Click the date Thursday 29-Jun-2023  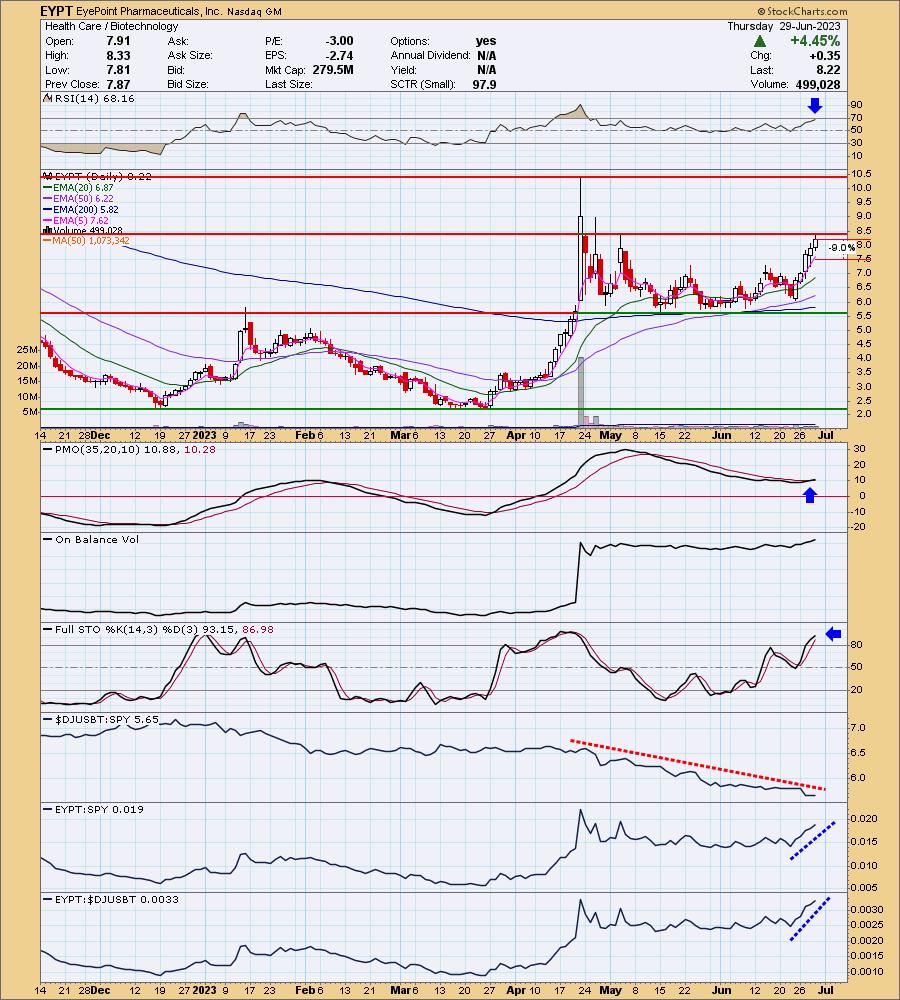click(784, 26)
